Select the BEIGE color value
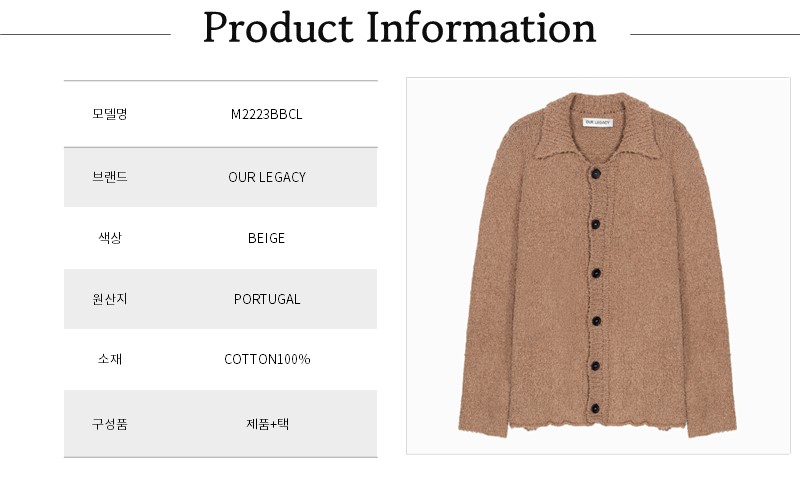The height and width of the screenshot is (491, 800). click(266, 238)
